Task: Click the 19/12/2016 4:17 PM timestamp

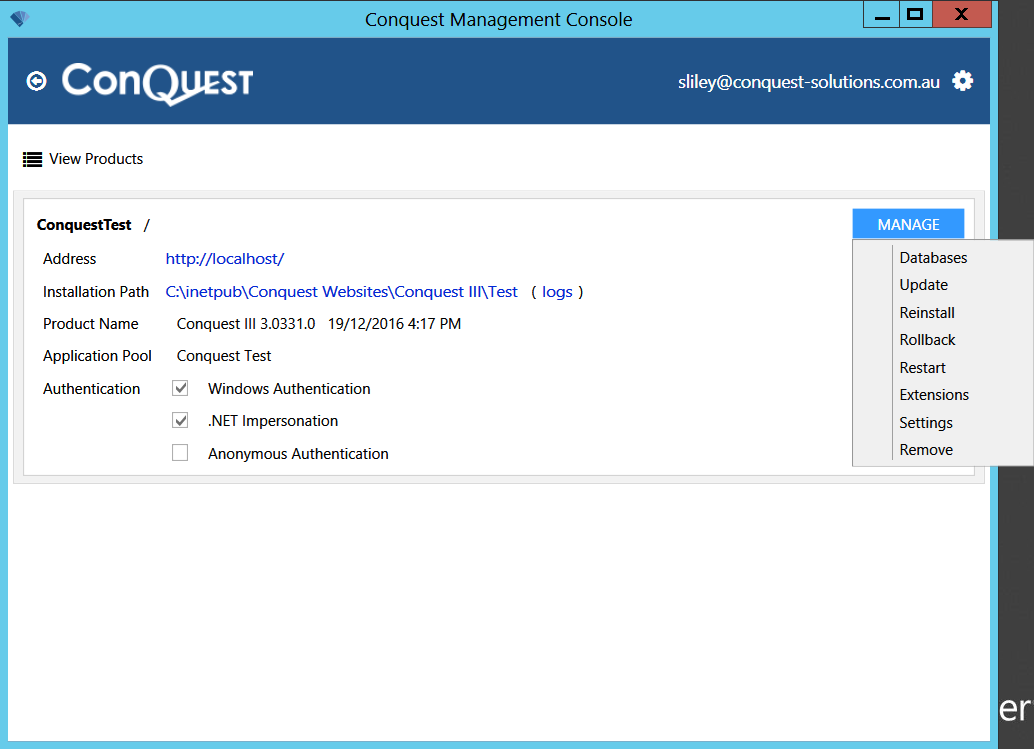Action: click(x=394, y=324)
